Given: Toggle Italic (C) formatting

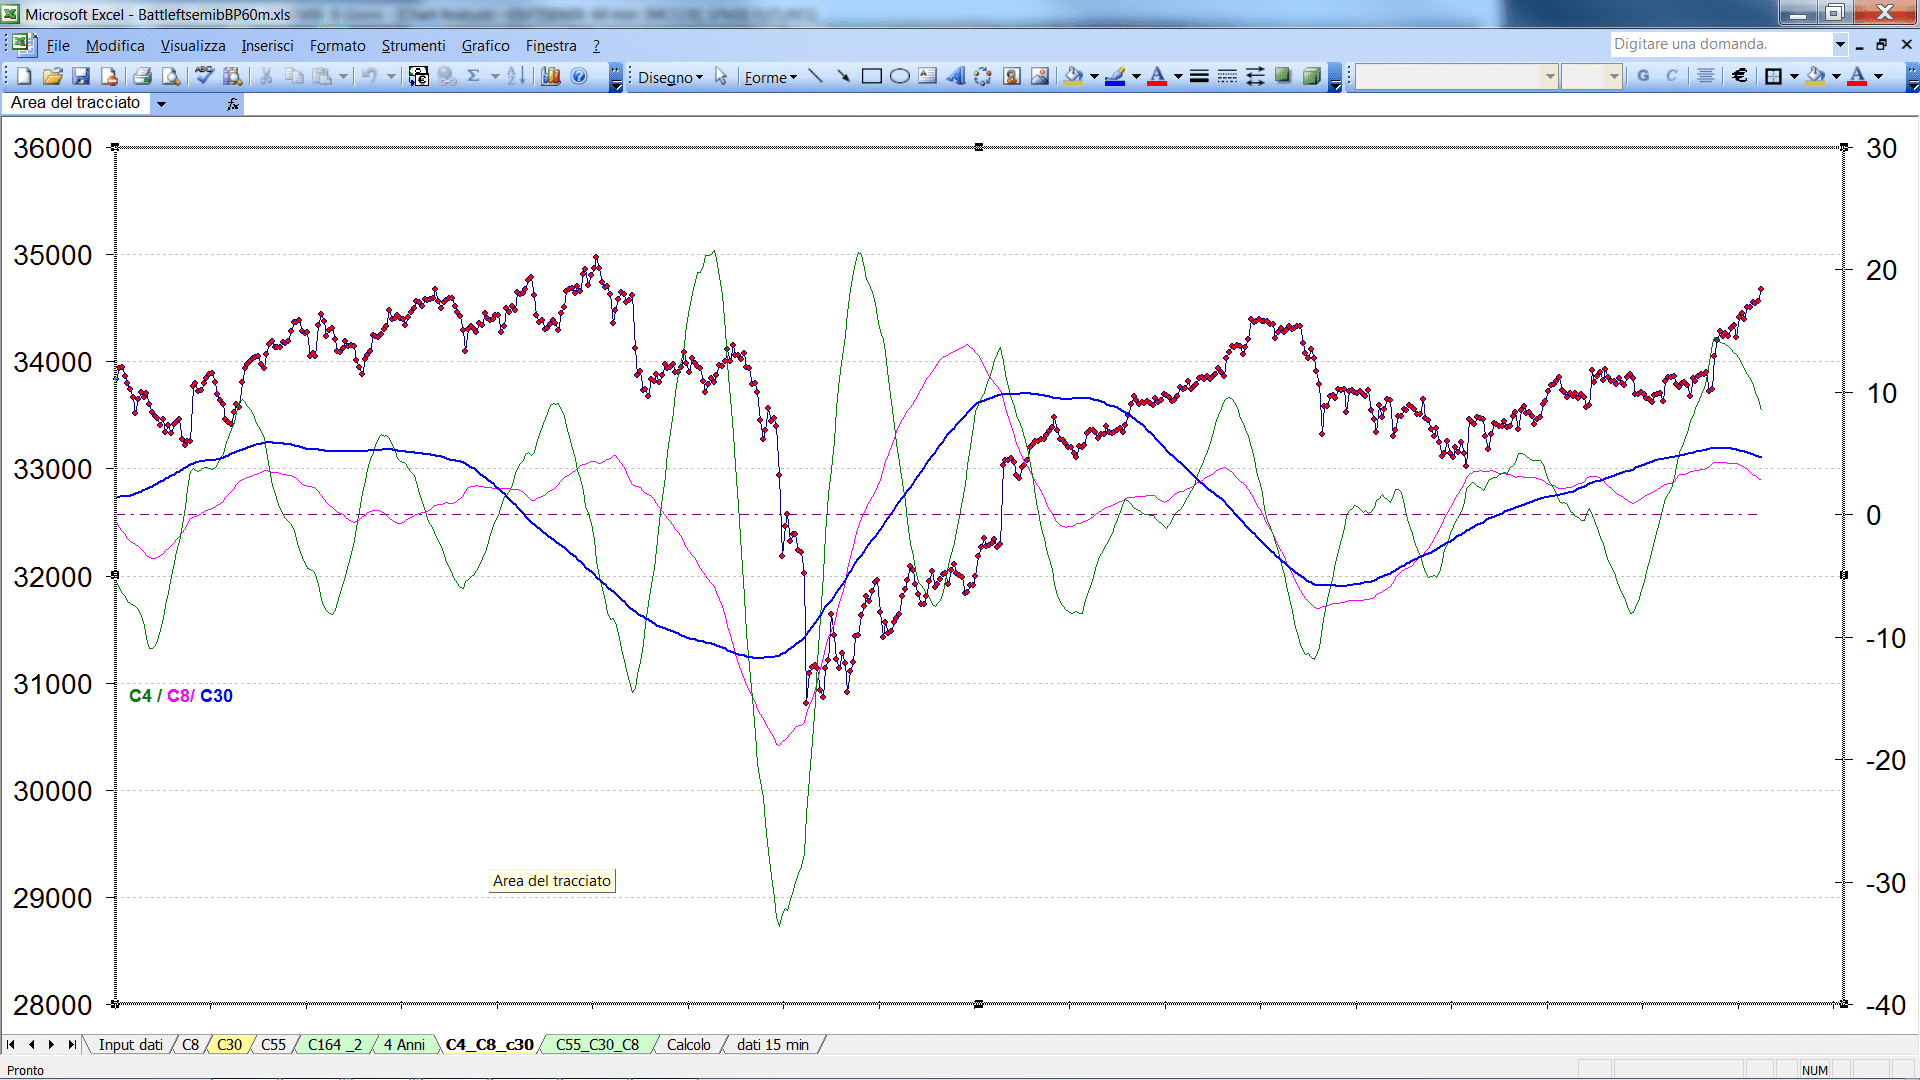Looking at the screenshot, I should coord(1671,76).
